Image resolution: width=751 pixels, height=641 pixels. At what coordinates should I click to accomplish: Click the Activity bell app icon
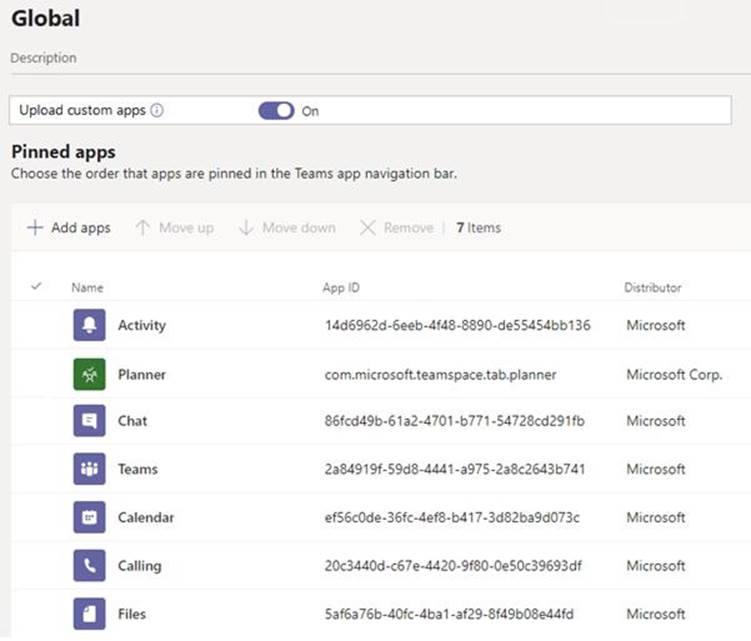[89, 326]
